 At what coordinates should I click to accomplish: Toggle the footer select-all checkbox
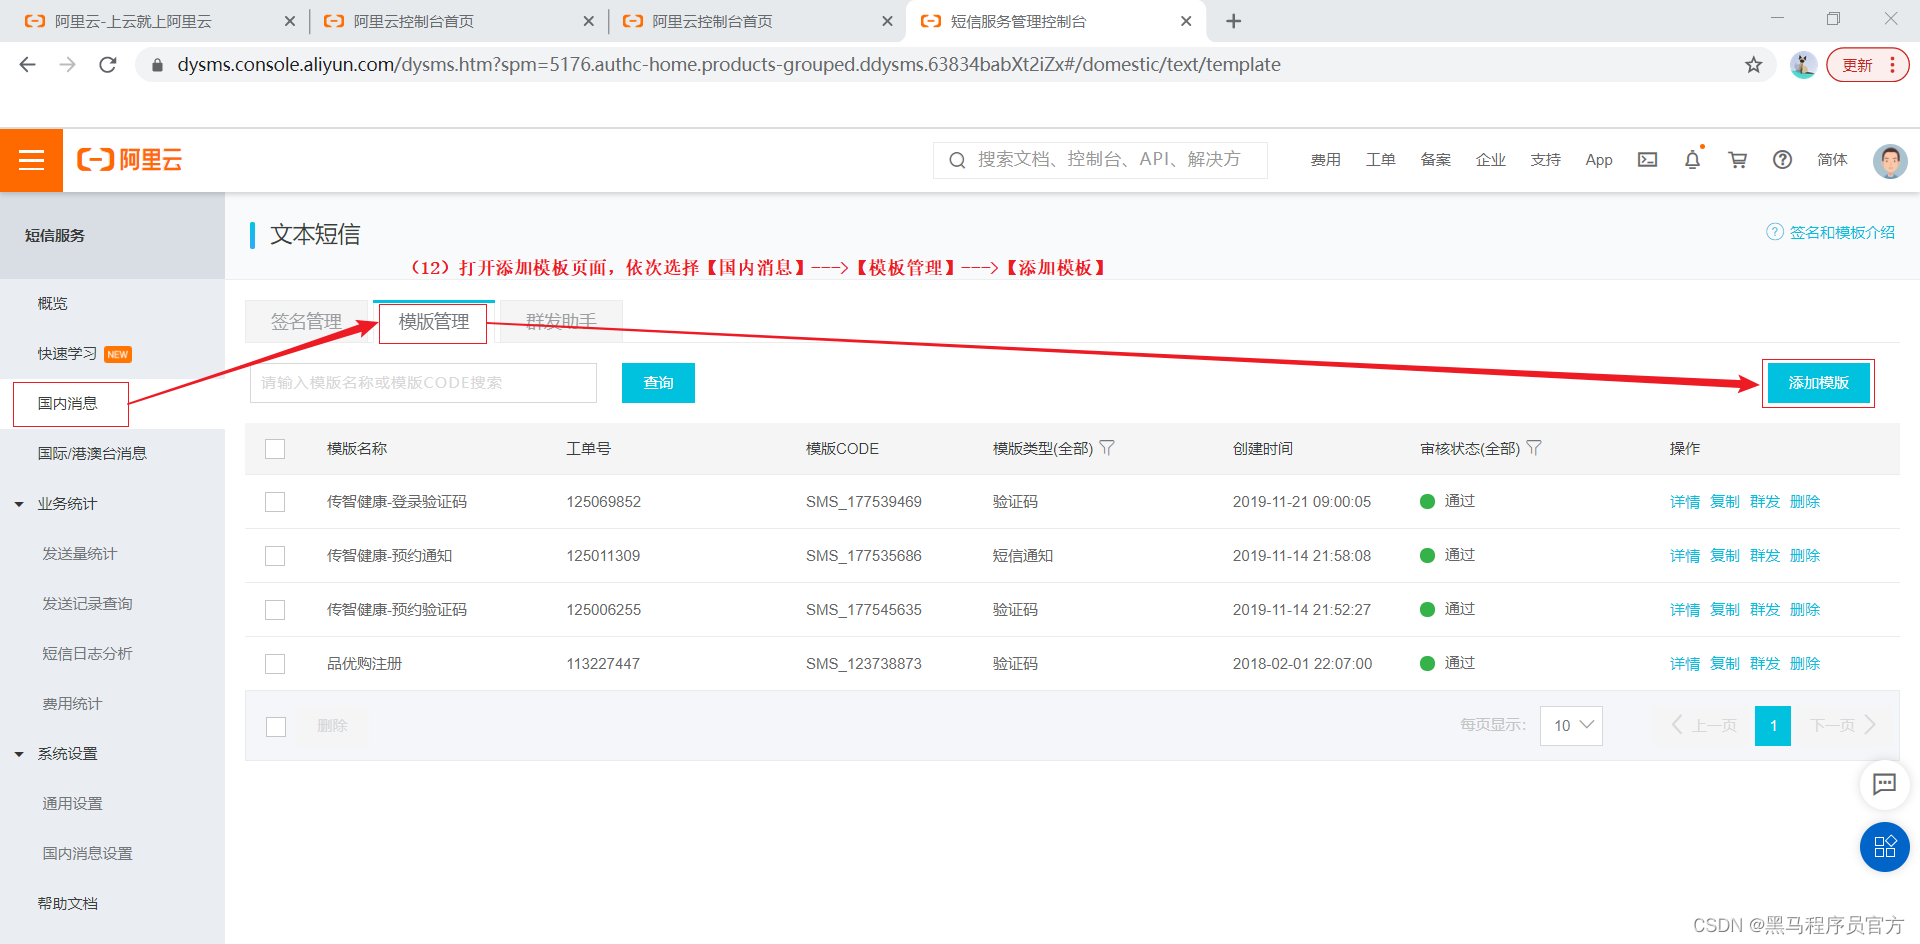[x=276, y=727]
